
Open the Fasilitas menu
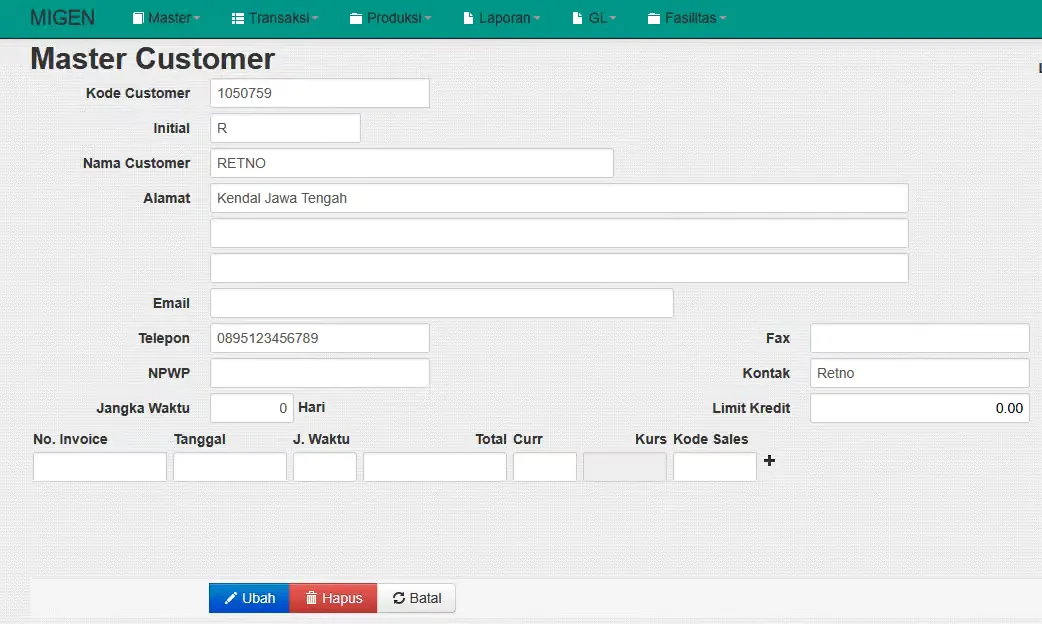tap(686, 18)
